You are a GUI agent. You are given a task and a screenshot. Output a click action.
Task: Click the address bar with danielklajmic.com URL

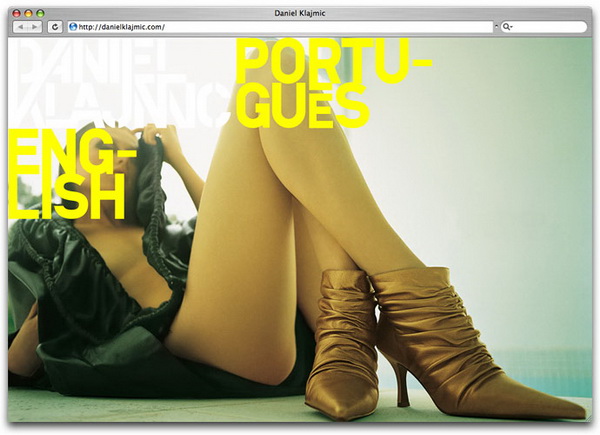(x=280, y=27)
